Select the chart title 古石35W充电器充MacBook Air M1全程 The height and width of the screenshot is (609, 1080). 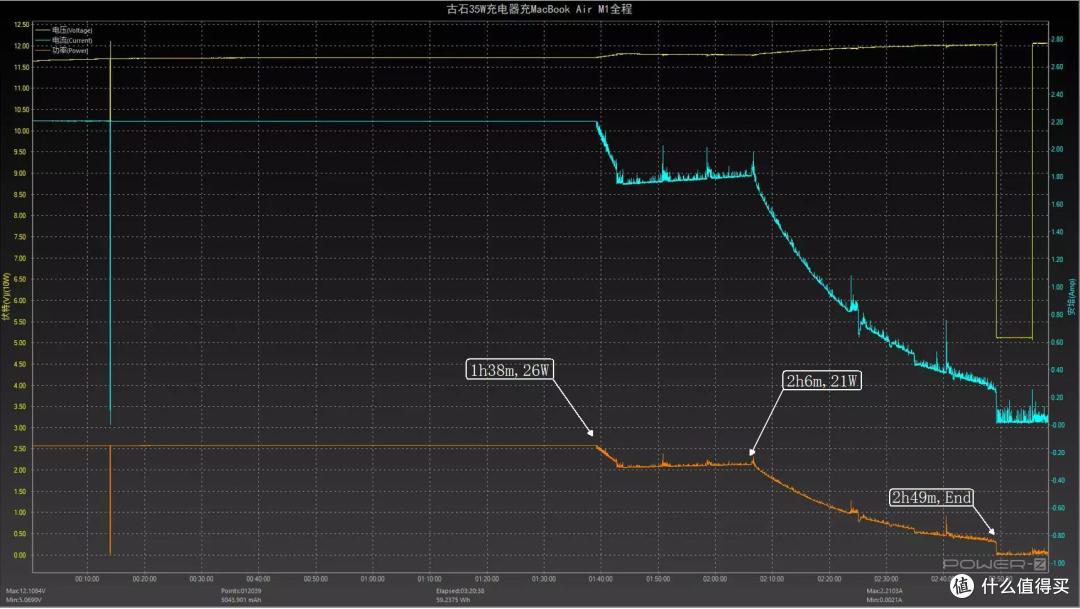click(539, 9)
